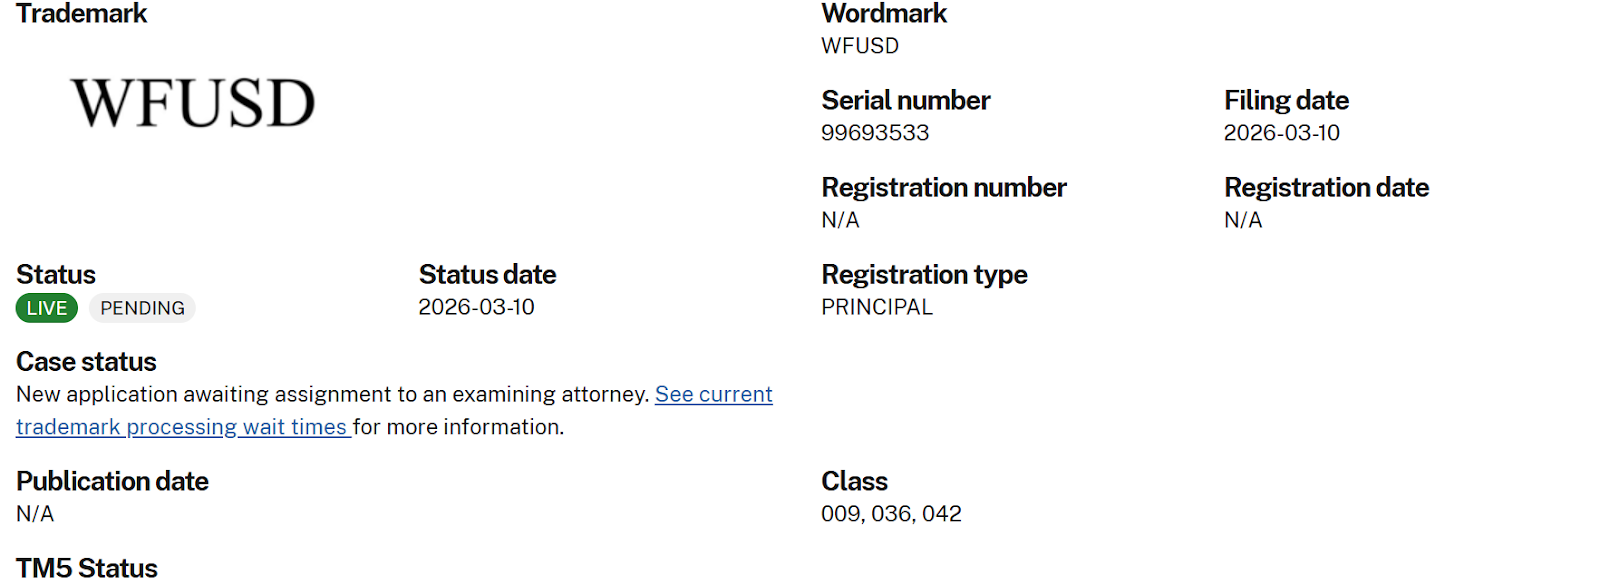
Task: Click the green LIVE status badge
Action: [47, 308]
